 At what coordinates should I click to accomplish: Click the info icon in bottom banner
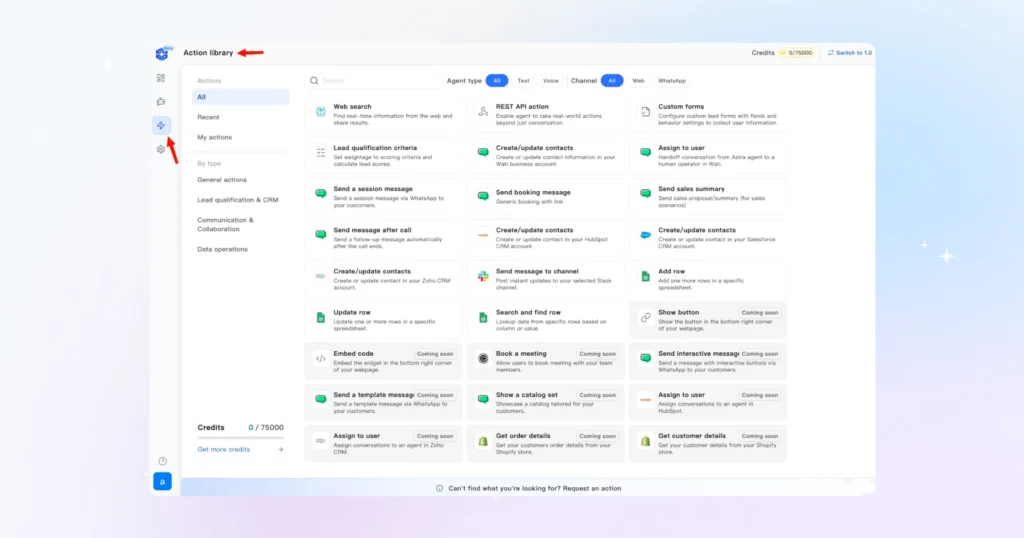tap(440, 488)
